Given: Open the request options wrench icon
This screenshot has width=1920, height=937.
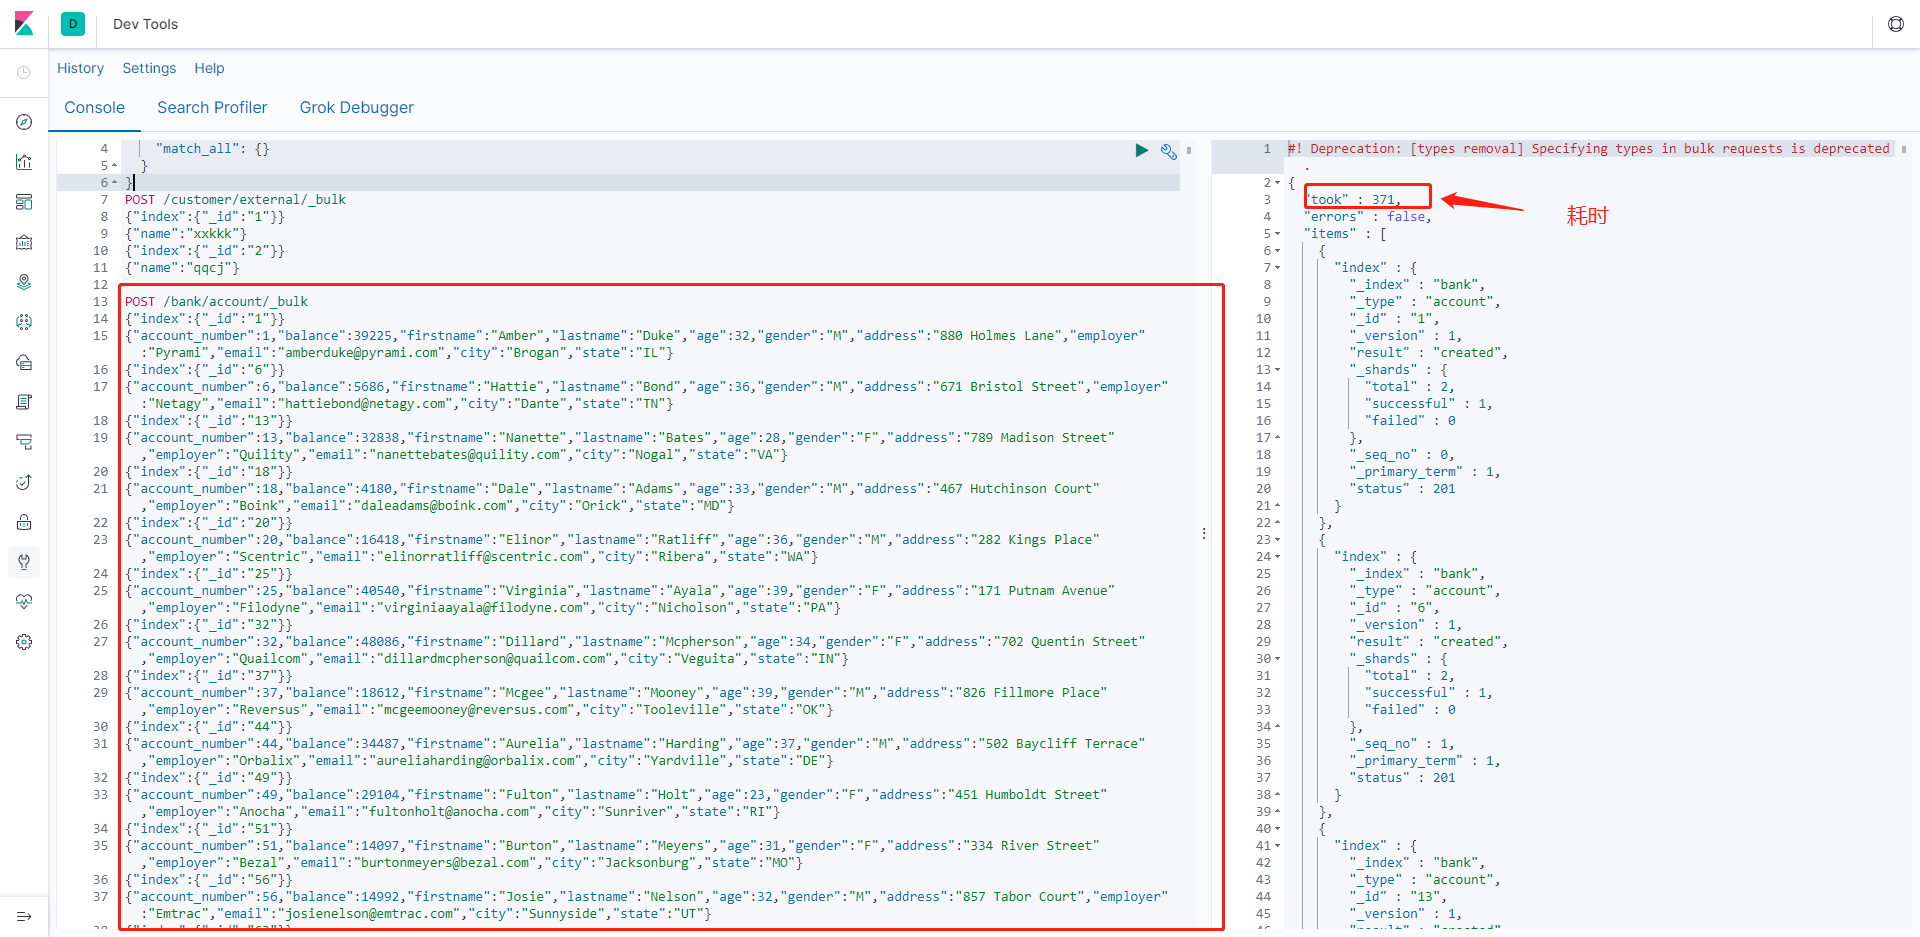Looking at the screenshot, I should tap(1168, 151).
